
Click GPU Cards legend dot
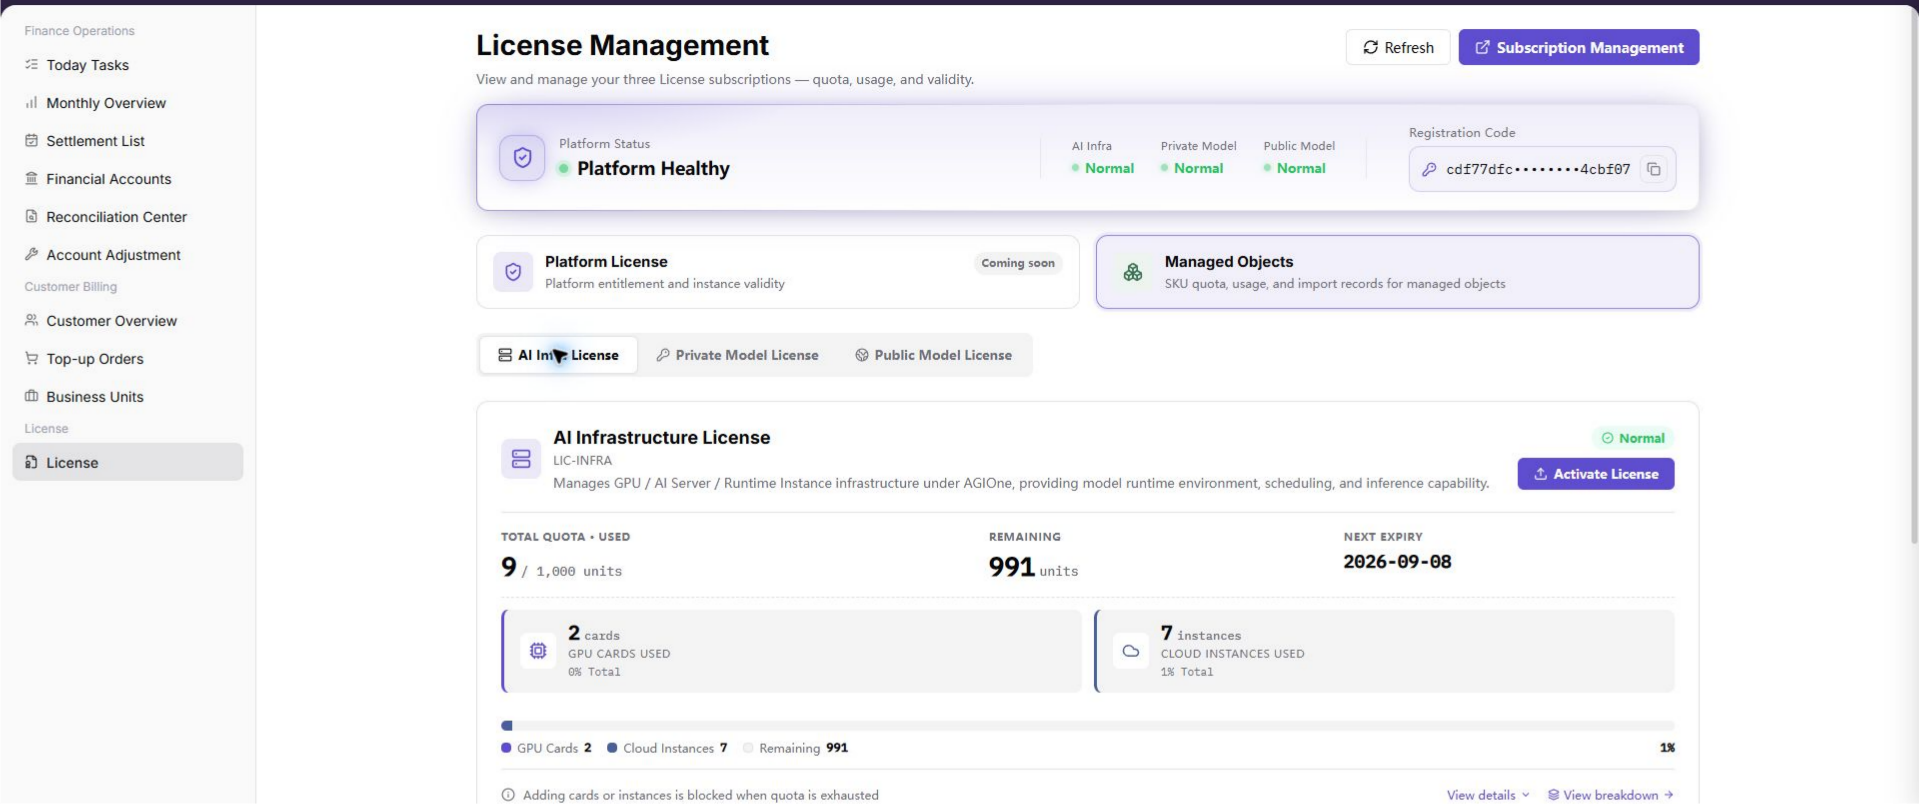tap(506, 748)
